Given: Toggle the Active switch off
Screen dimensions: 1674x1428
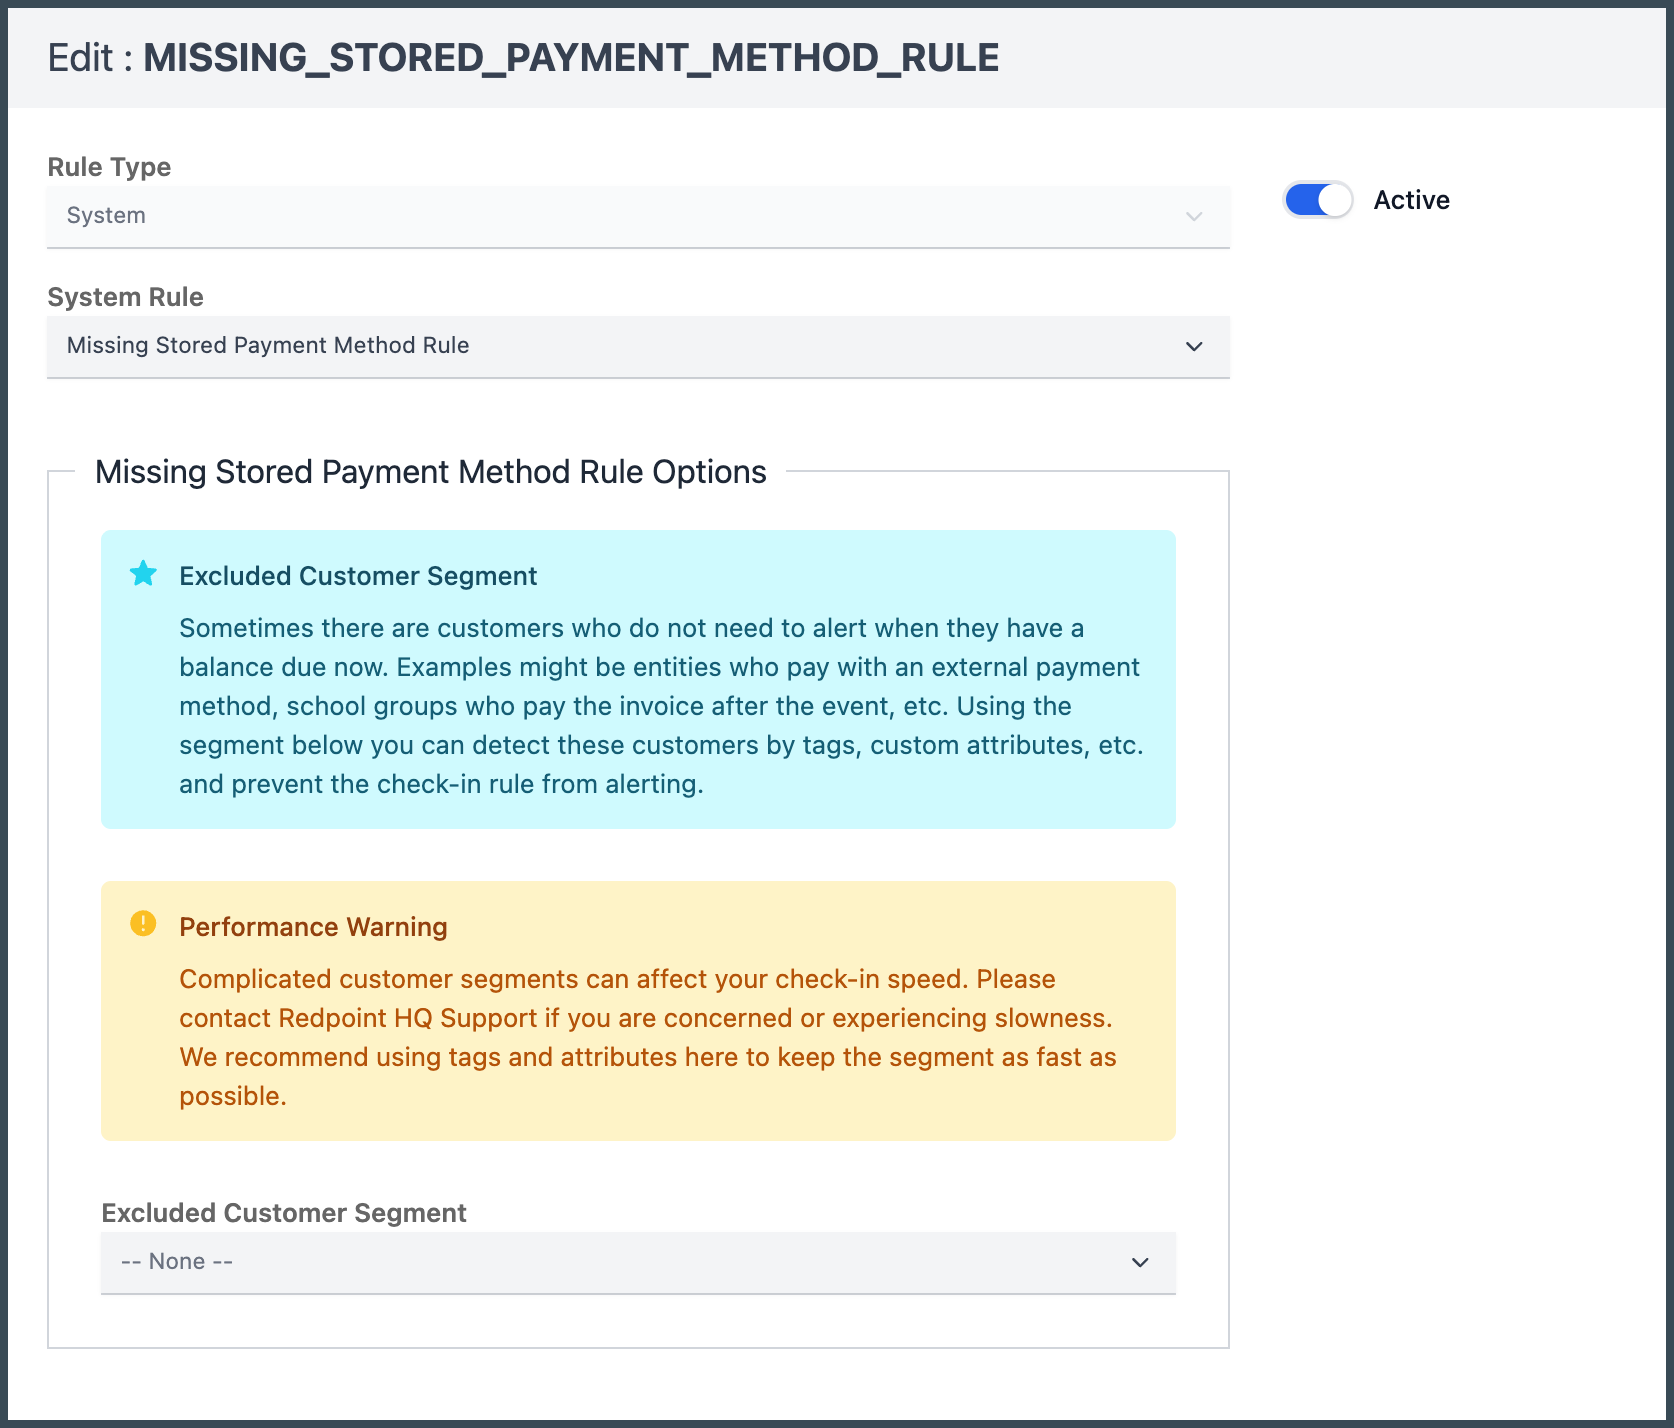Looking at the screenshot, I should pos(1318,200).
